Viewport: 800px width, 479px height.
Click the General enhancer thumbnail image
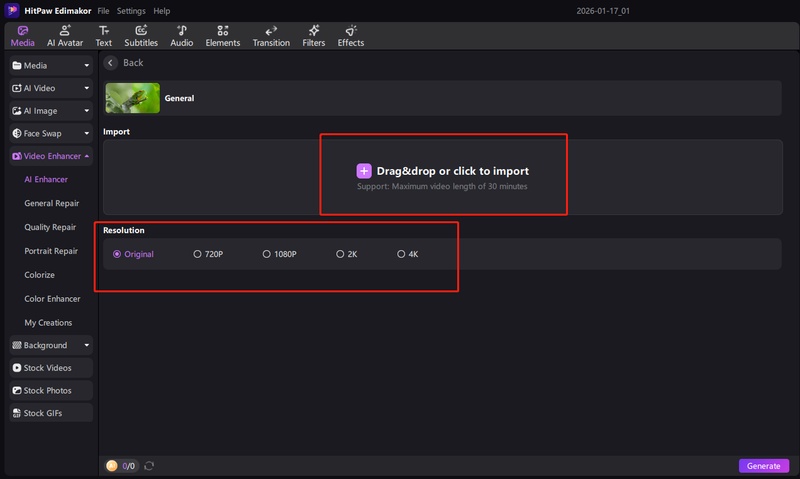pyautogui.click(x=132, y=98)
